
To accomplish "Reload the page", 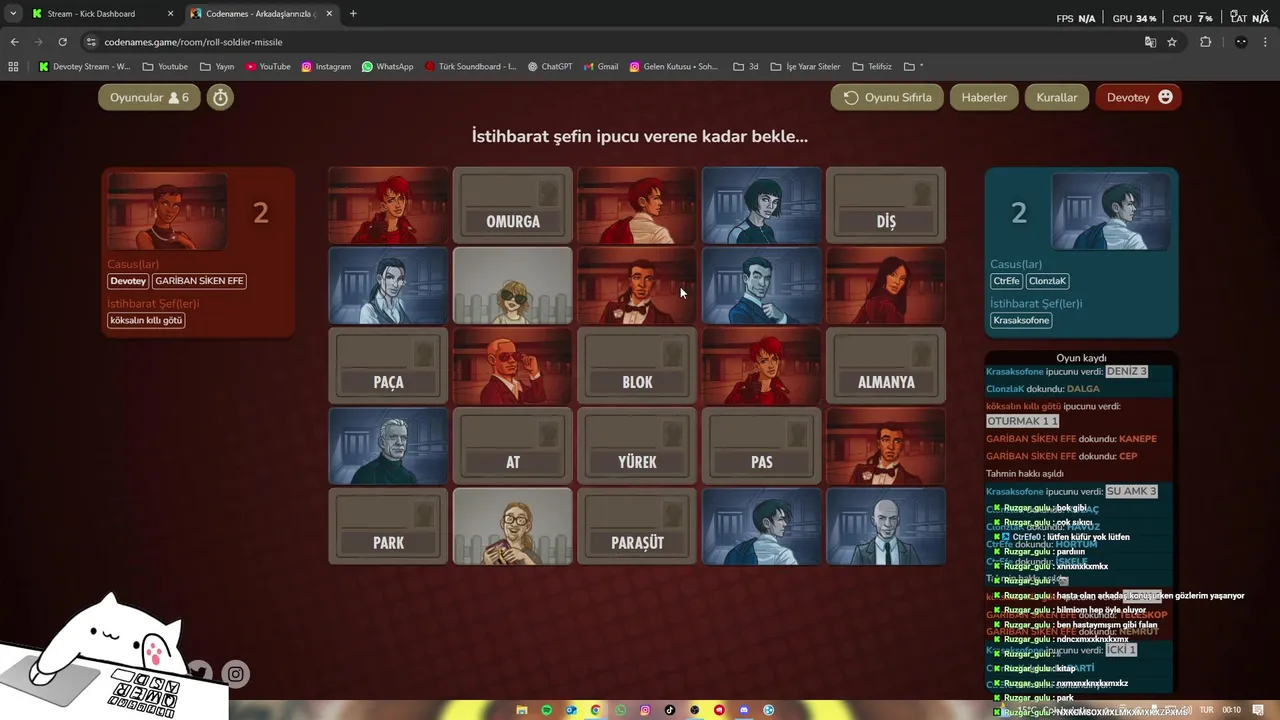I will tap(62, 42).
